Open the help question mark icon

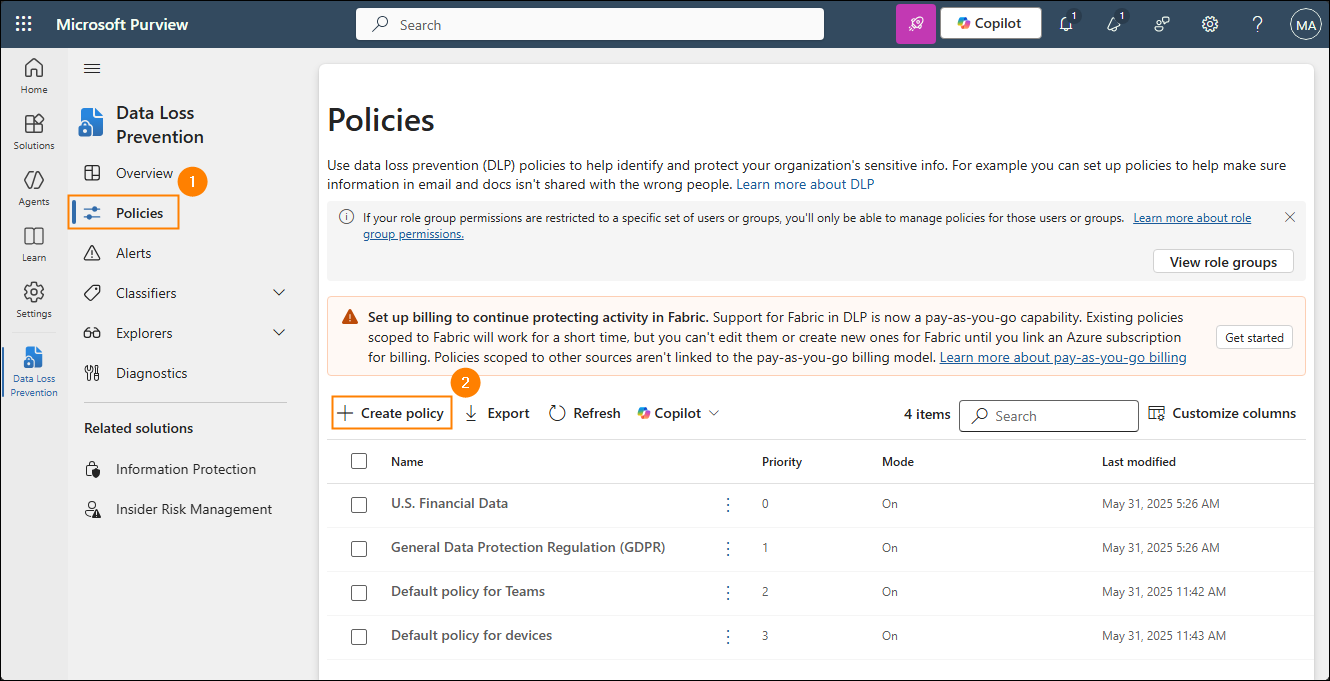[1257, 24]
